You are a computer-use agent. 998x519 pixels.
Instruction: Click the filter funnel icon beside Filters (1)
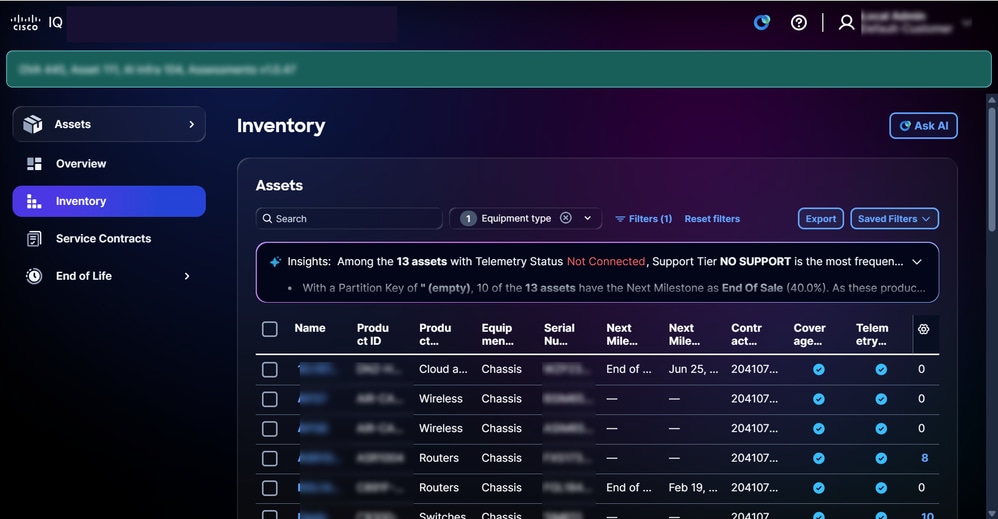(x=620, y=219)
